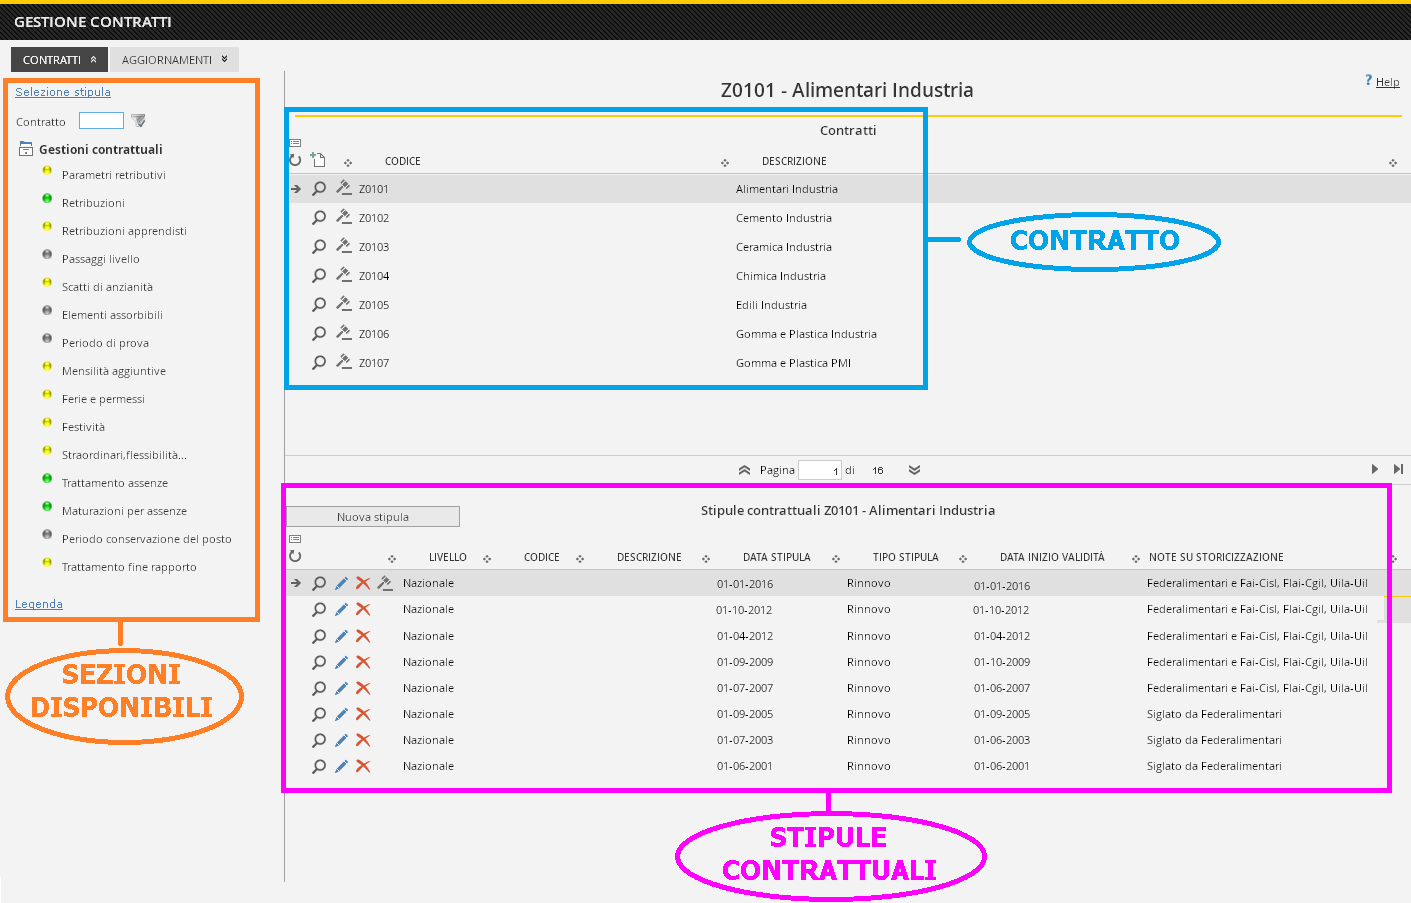
Task: Select Scatti di anzianità section
Action: coord(107,287)
